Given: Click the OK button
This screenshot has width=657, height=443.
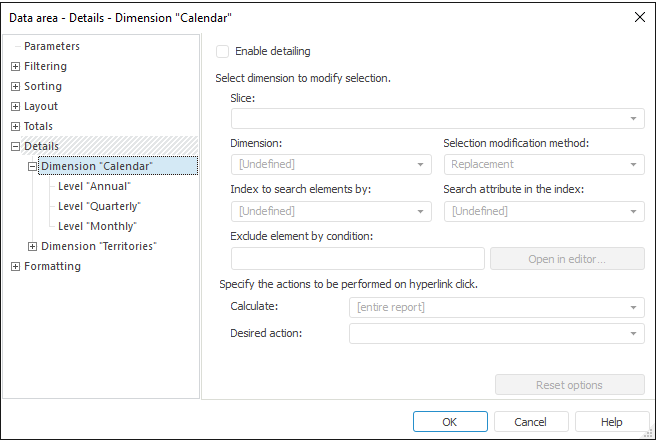Looking at the screenshot, I should pyautogui.click(x=450, y=422).
